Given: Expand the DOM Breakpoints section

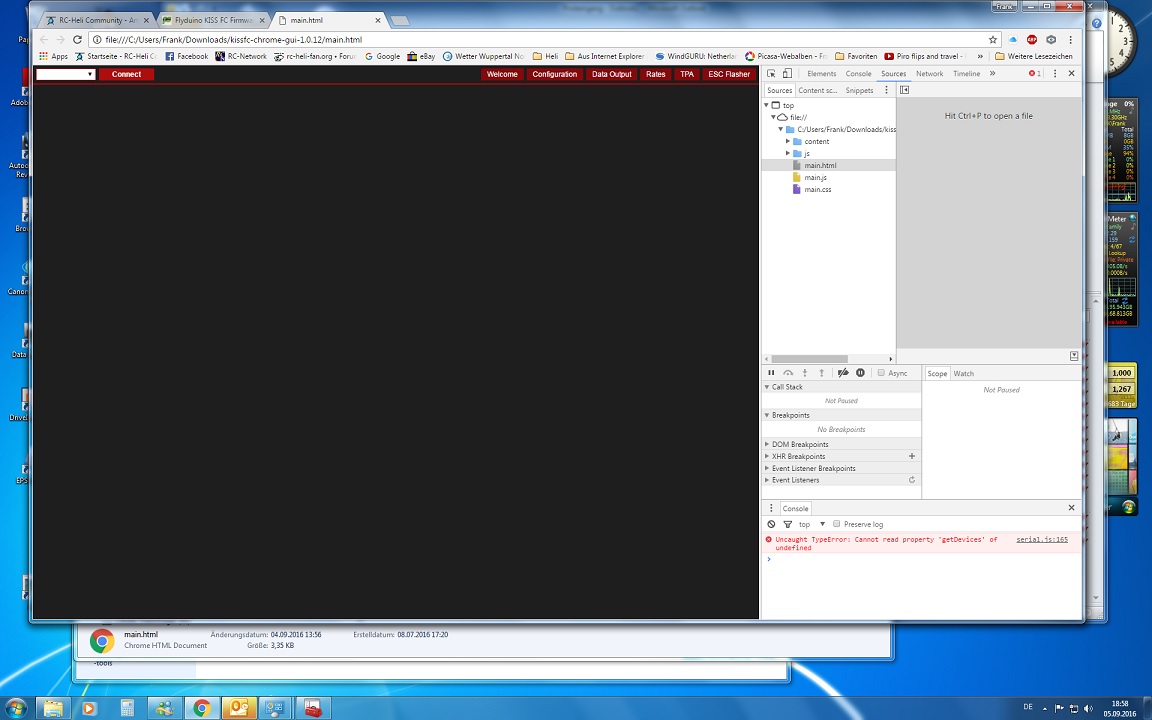Looking at the screenshot, I should 768,444.
